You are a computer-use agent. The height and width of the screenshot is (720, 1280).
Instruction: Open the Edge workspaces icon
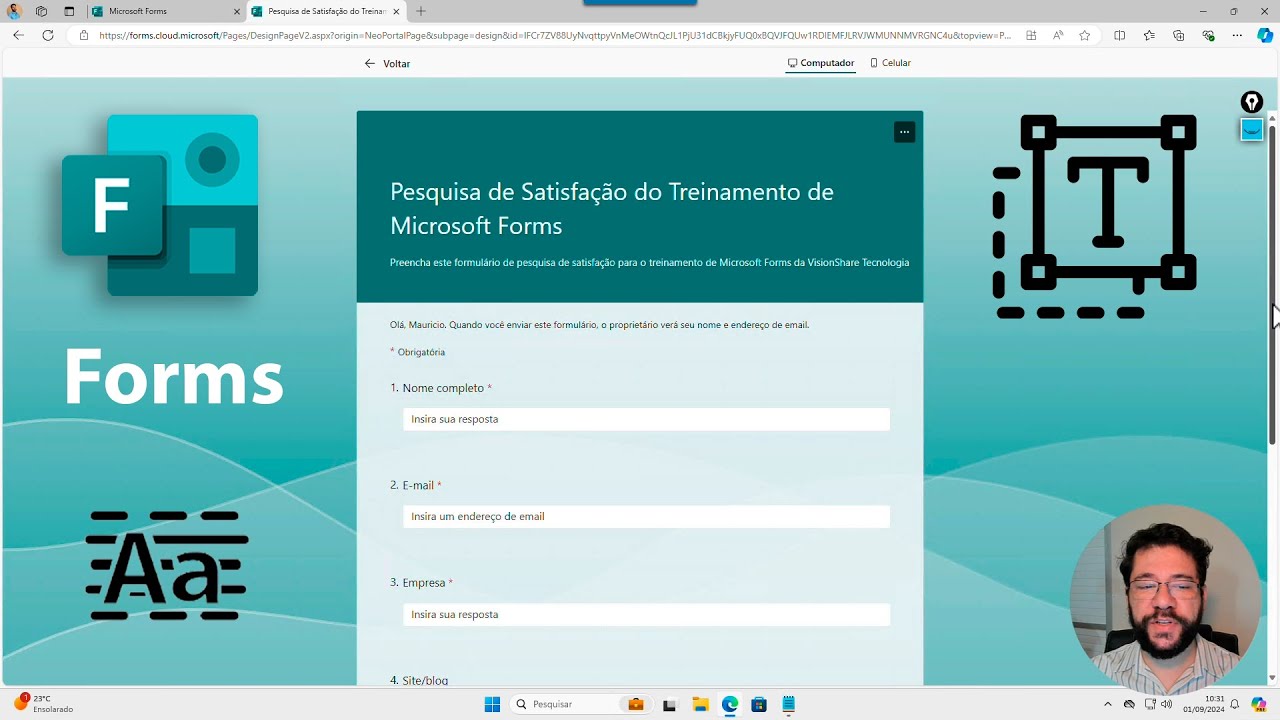pos(41,11)
